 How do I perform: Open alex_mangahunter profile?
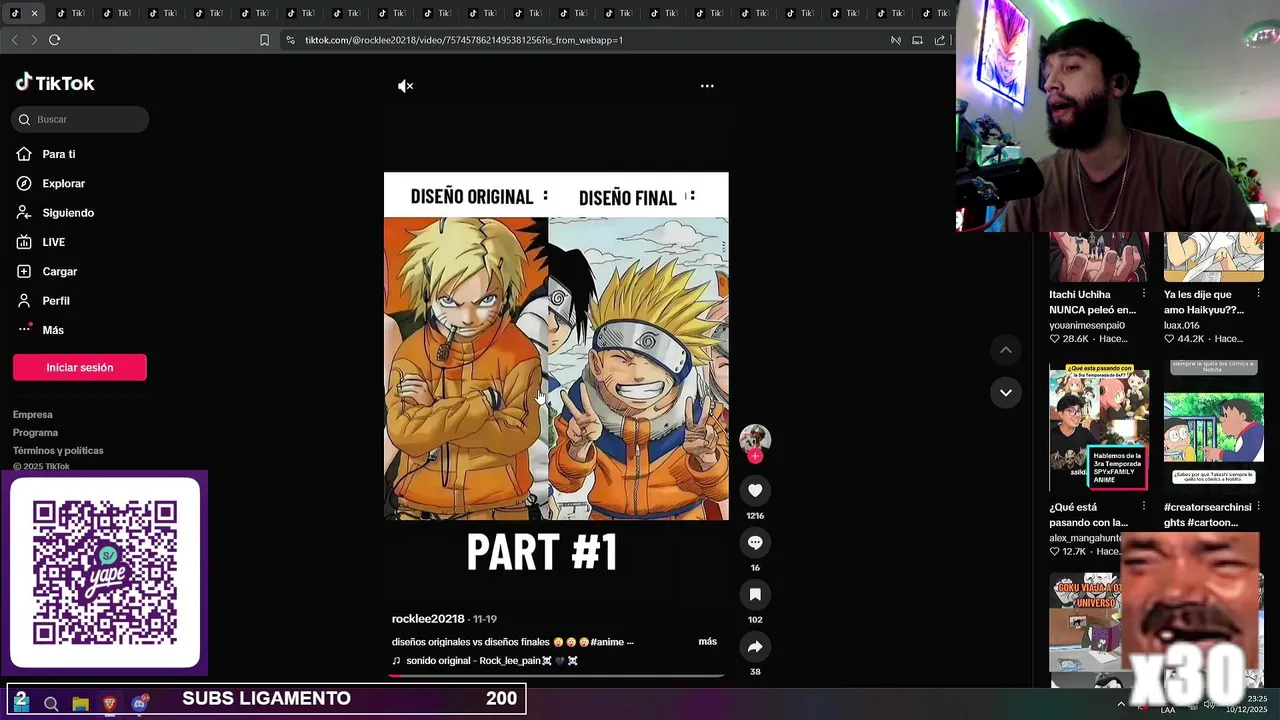pyautogui.click(x=1086, y=537)
